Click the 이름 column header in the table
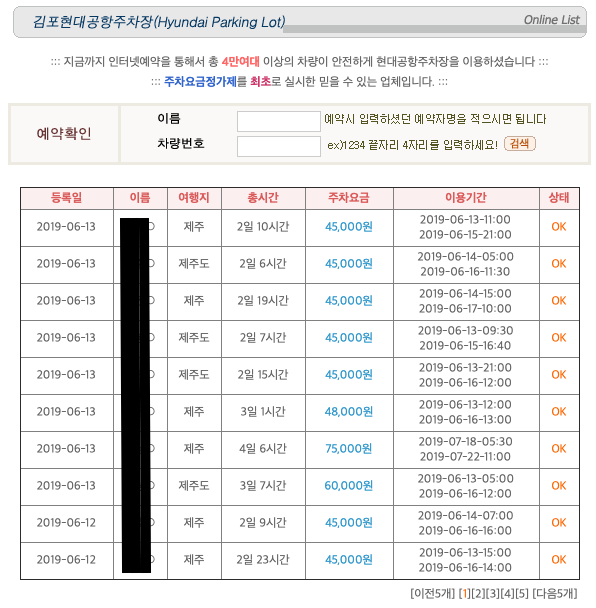 [x=140, y=198]
